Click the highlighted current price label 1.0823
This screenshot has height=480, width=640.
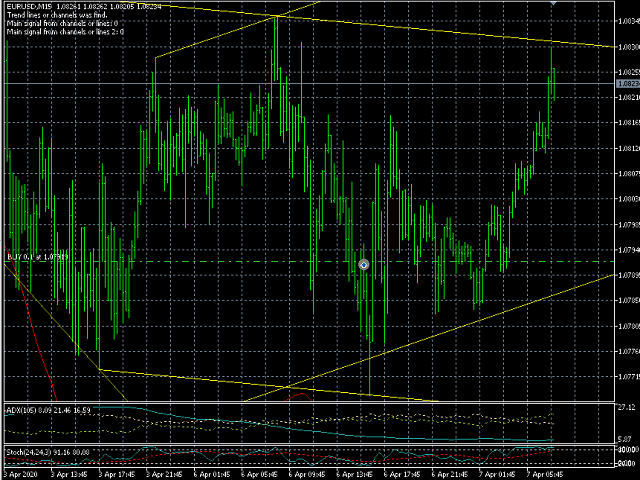click(628, 84)
